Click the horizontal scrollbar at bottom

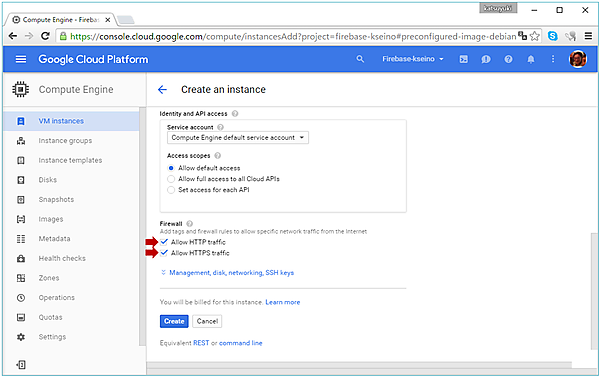359,365
